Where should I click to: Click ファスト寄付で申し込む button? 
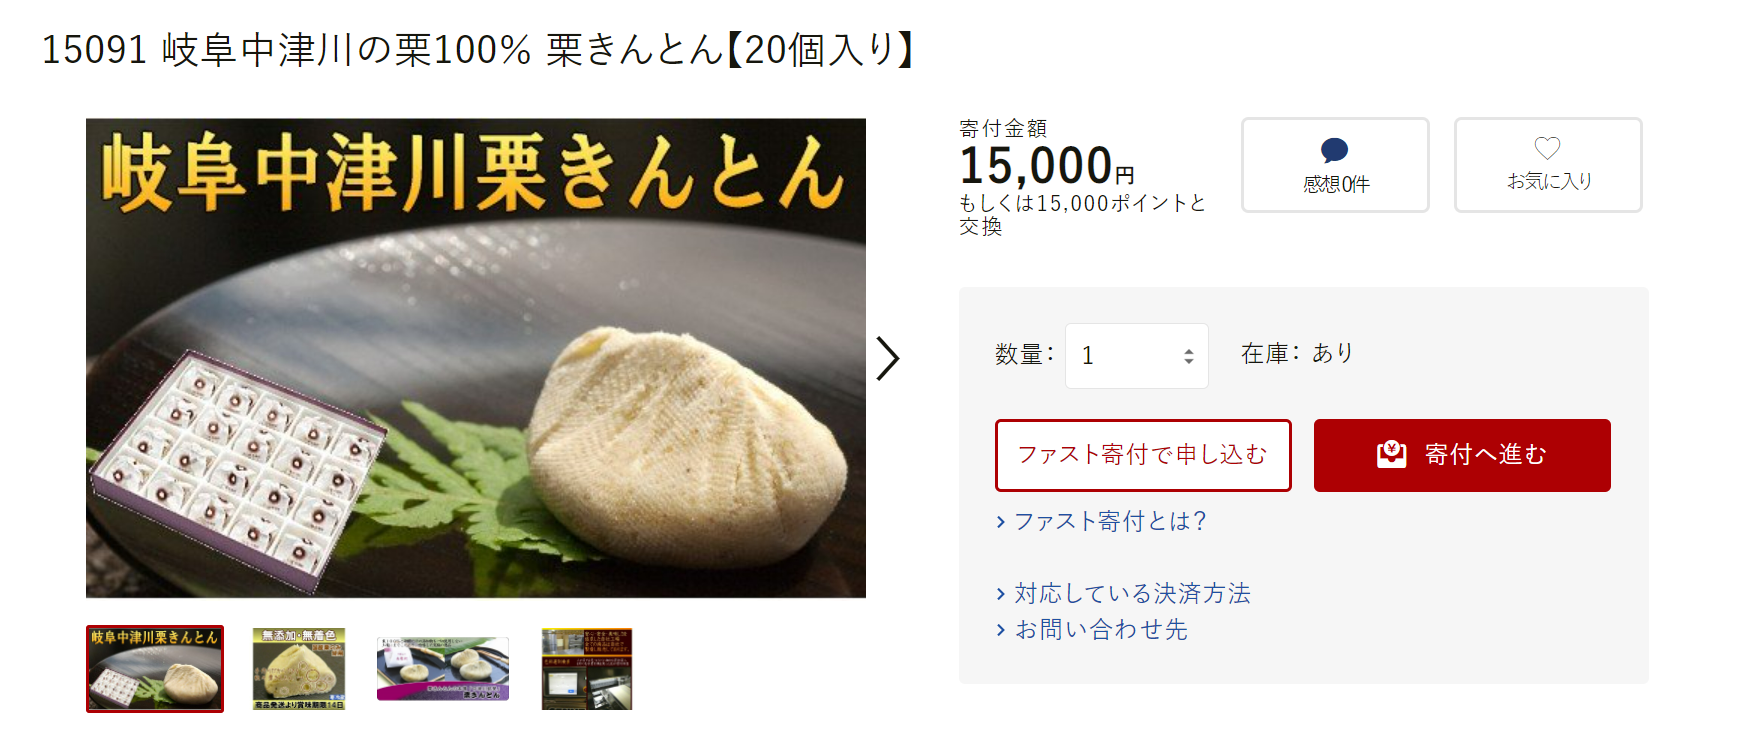click(1143, 455)
